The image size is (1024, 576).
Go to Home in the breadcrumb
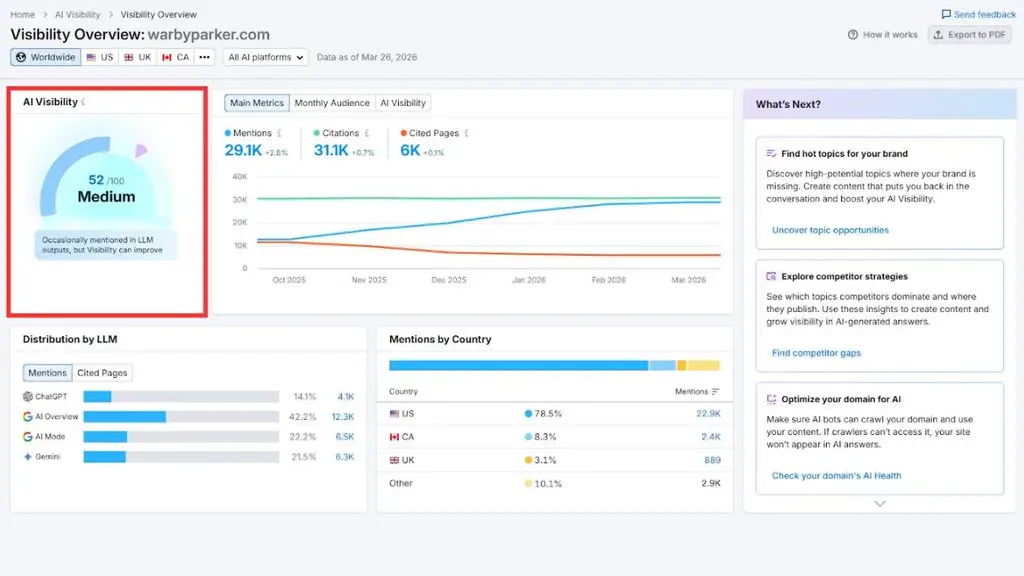pos(22,14)
